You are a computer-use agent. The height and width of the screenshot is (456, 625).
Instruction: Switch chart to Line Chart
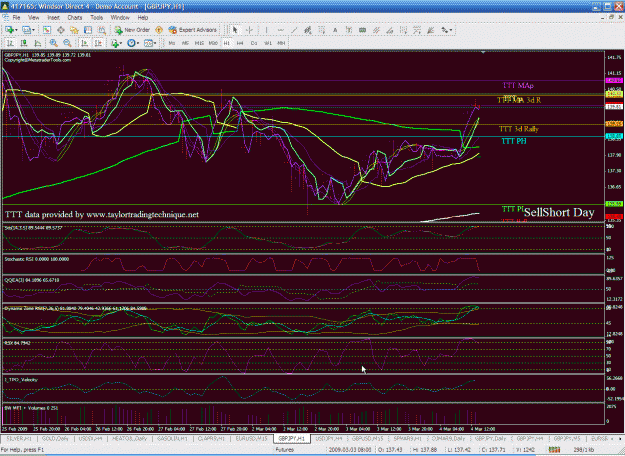click(37, 43)
